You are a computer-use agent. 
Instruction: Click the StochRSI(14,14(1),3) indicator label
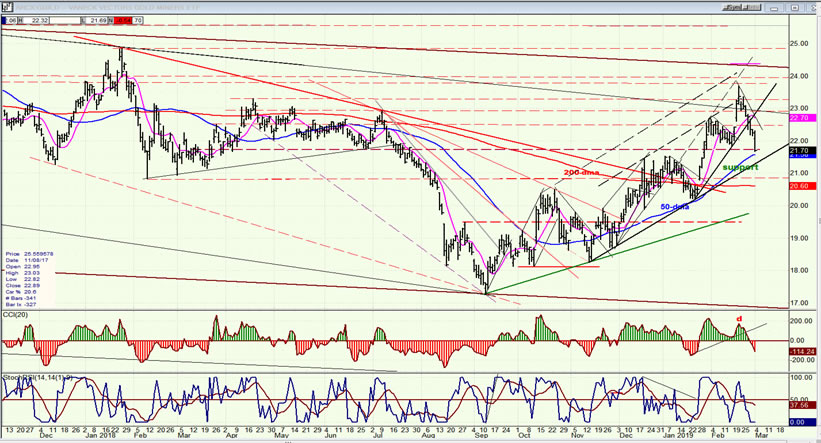pos(38,377)
